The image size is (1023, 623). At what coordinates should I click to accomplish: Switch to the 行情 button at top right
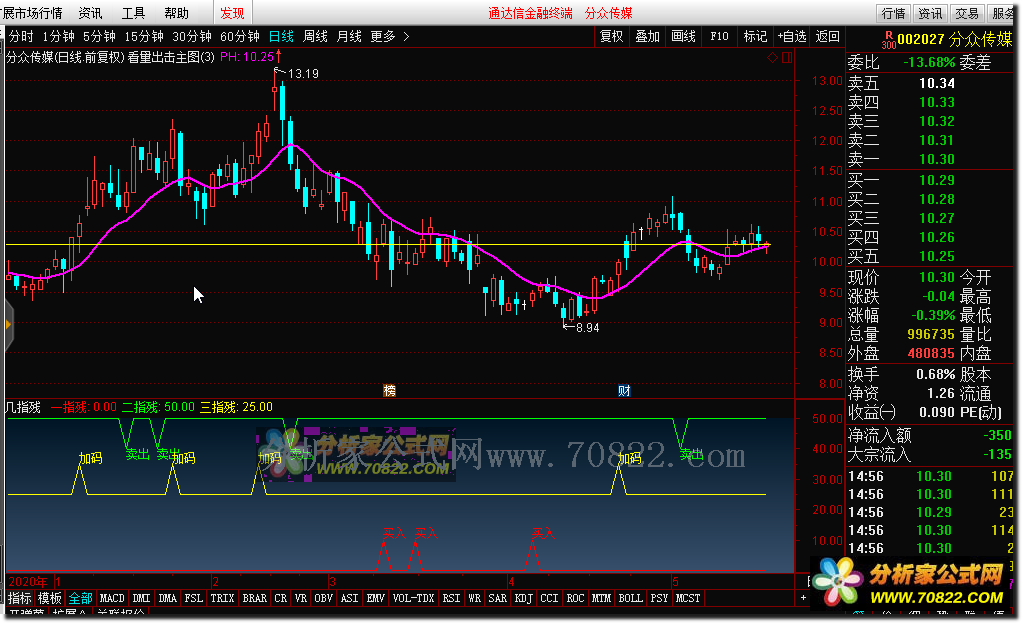coord(893,13)
